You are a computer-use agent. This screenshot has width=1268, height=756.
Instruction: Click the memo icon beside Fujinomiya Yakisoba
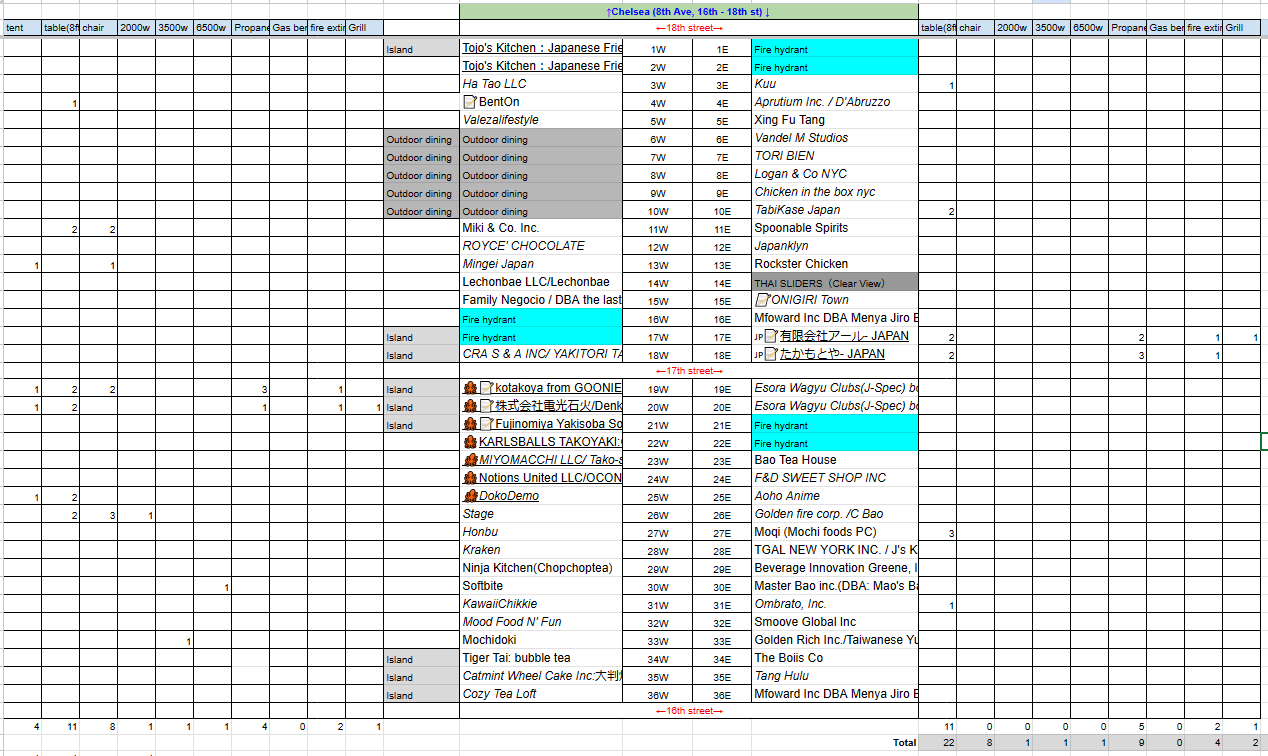click(x=486, y=424)
